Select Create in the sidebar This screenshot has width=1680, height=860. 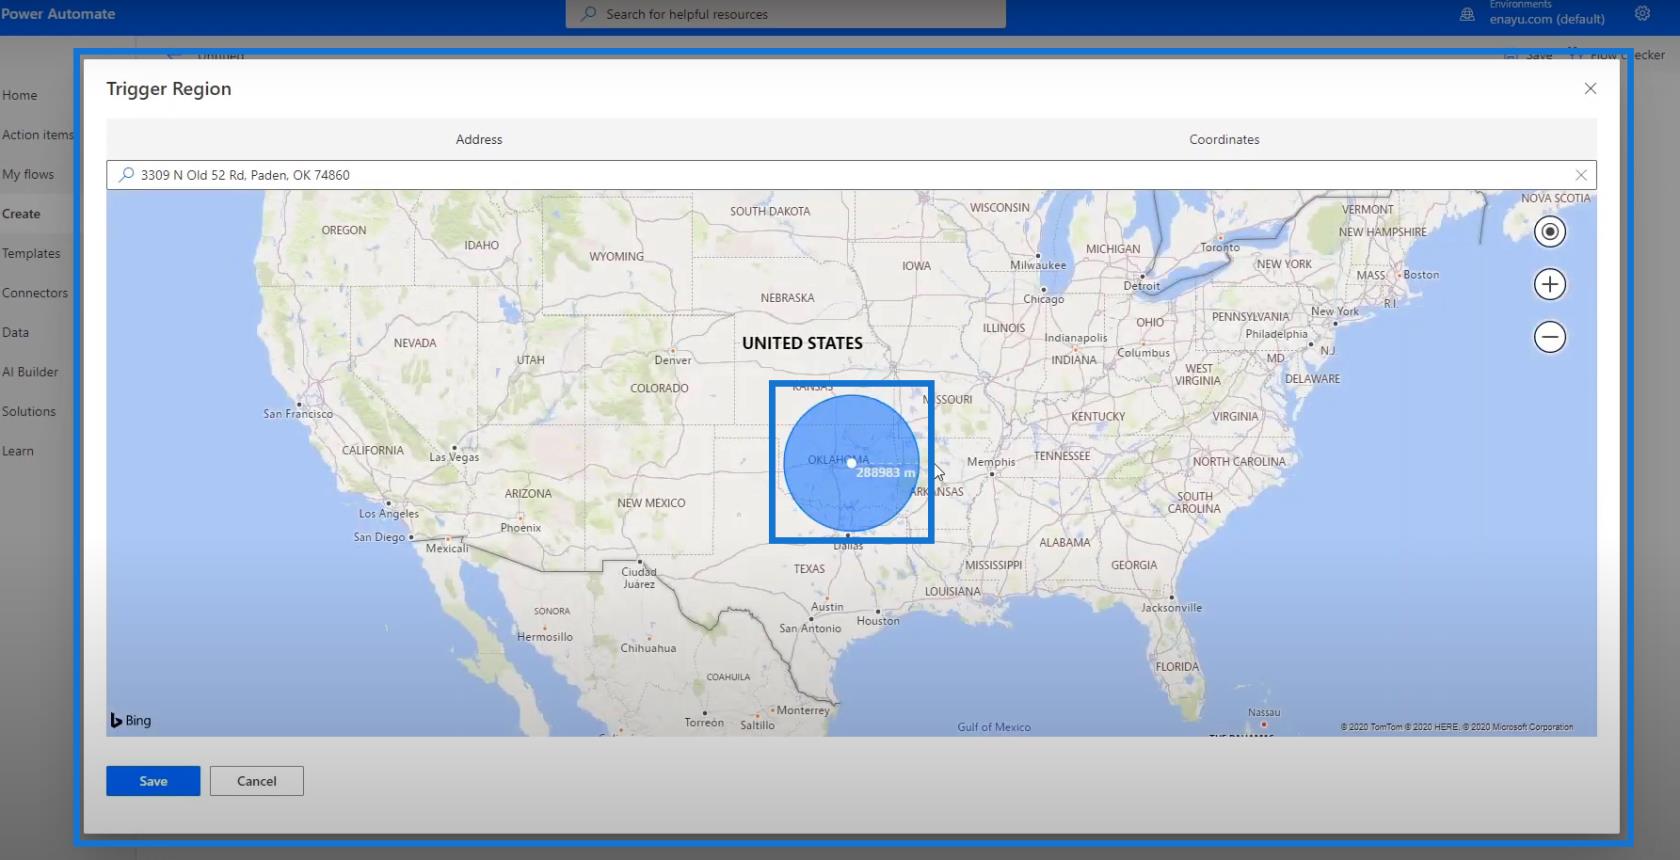[21, 214]
